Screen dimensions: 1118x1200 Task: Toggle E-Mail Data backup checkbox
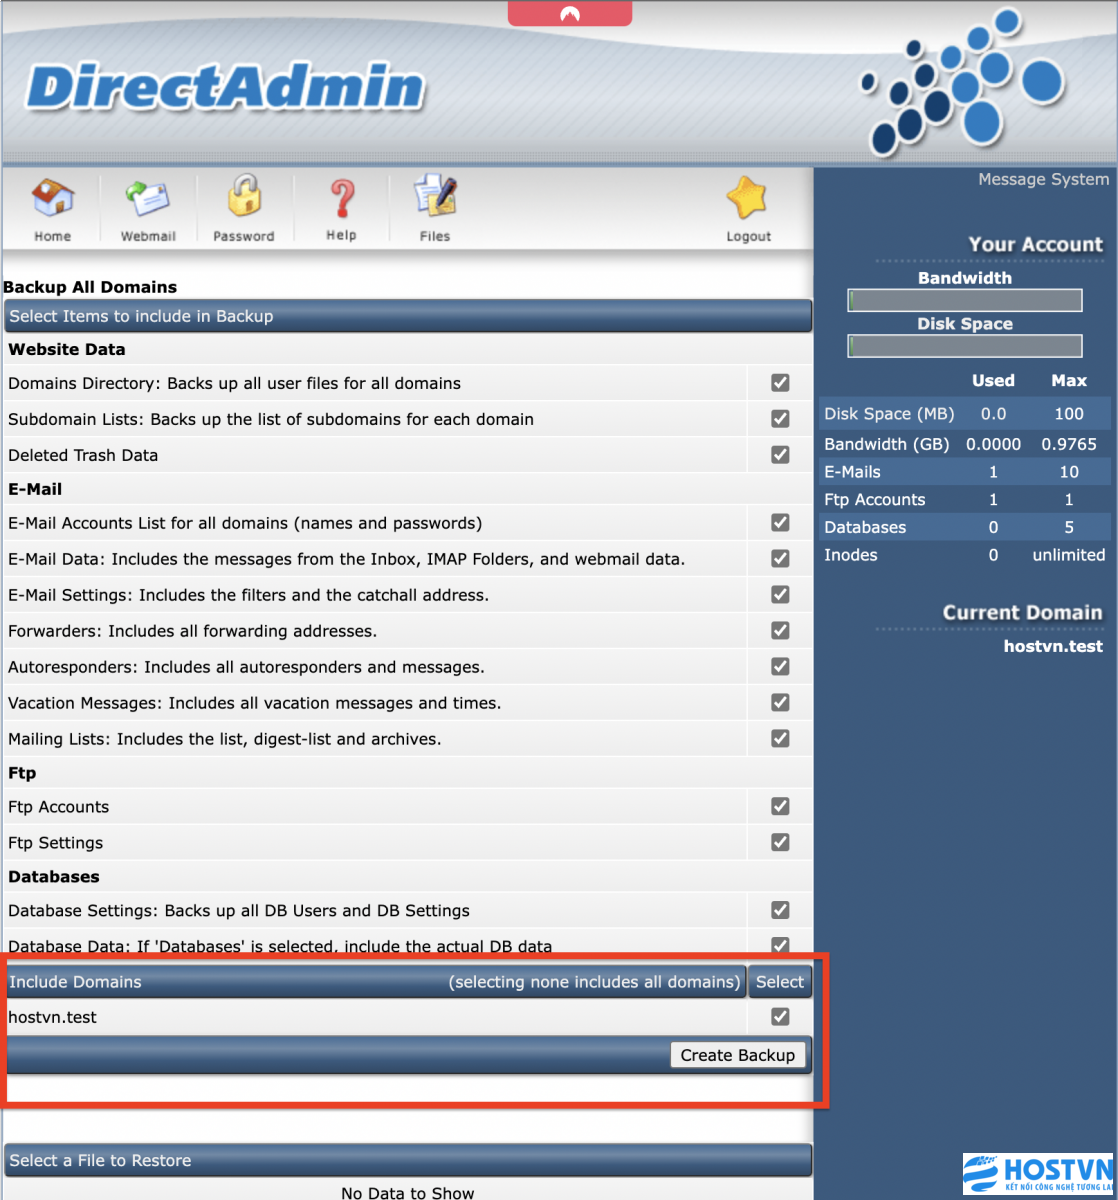tap(779, 558)
